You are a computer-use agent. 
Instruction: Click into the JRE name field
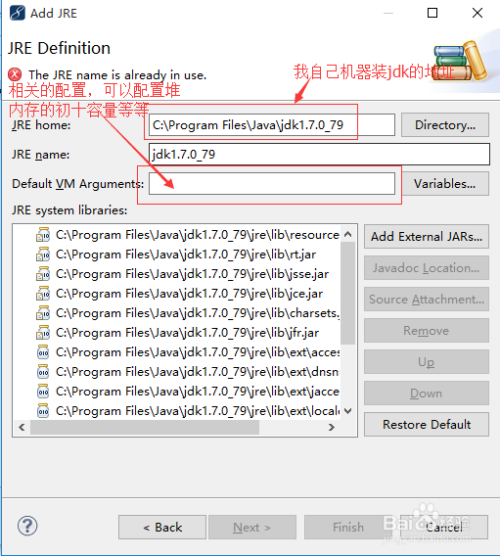[x=319, y=154]
